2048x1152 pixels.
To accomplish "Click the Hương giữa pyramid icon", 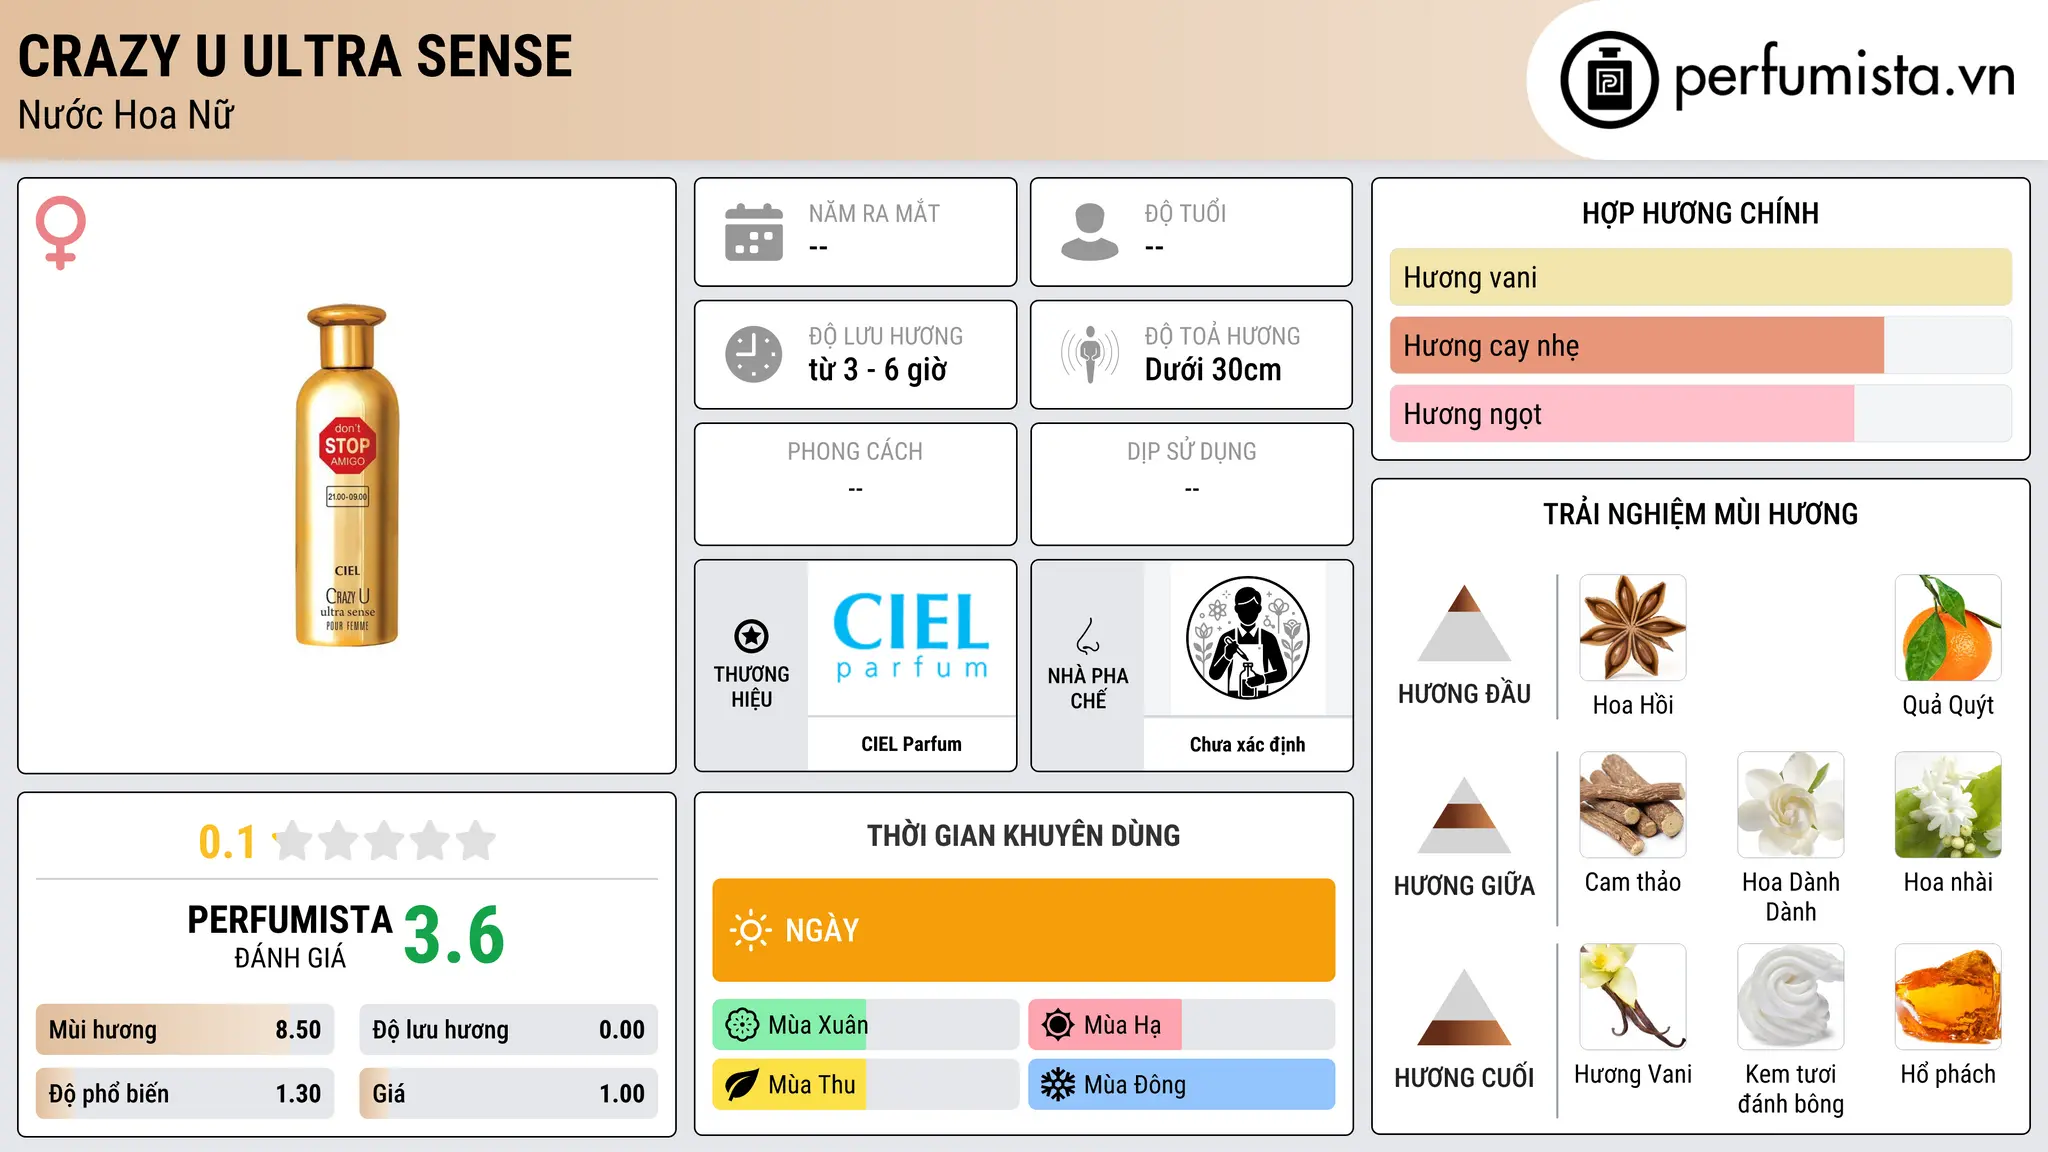I will click(1465, 815).
